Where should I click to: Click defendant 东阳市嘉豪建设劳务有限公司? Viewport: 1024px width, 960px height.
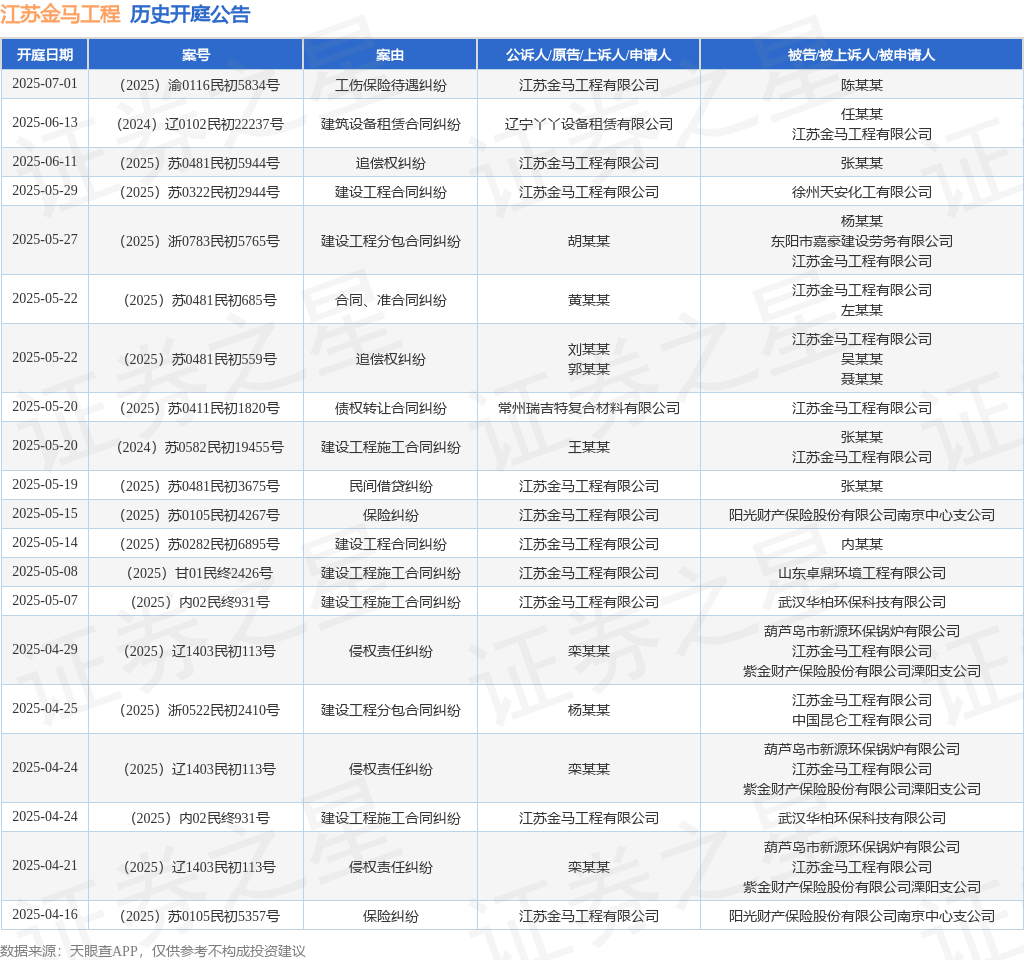coord(861,241)
